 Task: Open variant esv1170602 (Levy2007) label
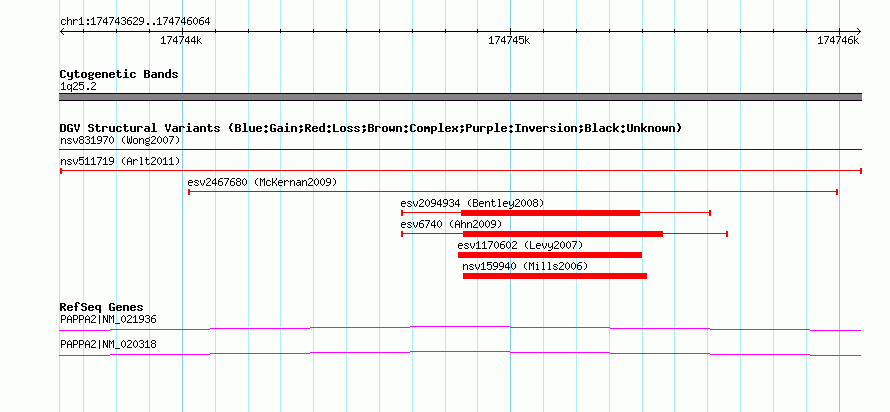[520, 245]
